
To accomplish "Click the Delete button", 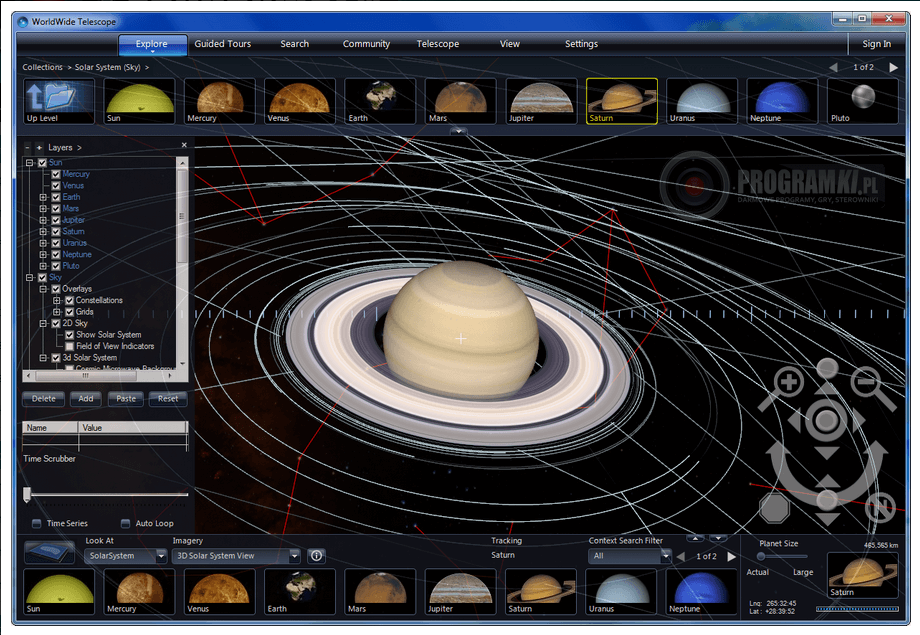I will [43, 399].
